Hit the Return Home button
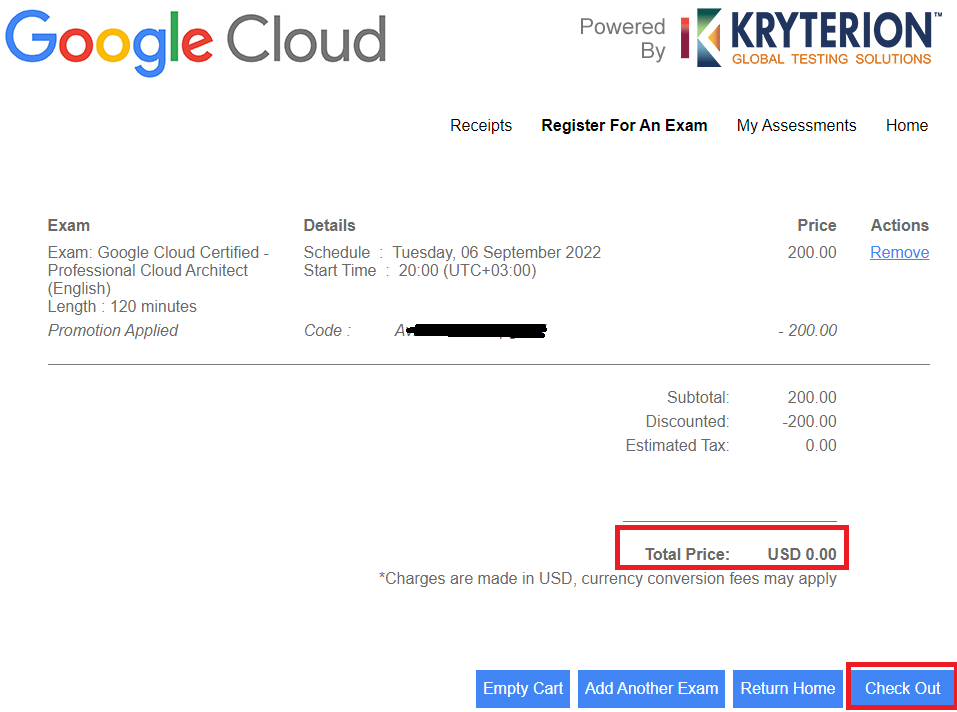Viewport: 957px width, 712px height. pos(787,688)
